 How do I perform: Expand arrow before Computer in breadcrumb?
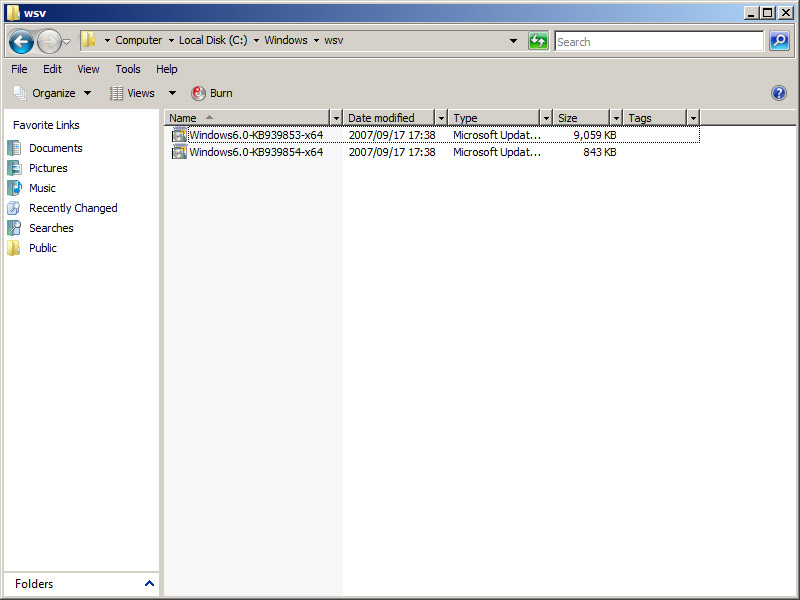107,40
